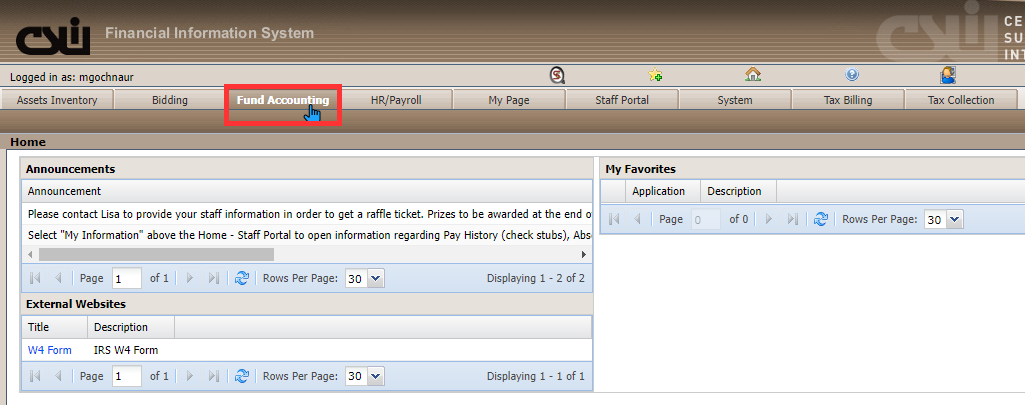Viewport: 1025px width, 405px height.
Task: Click the page number field in Announcements
Action: (x=126, y=279)
